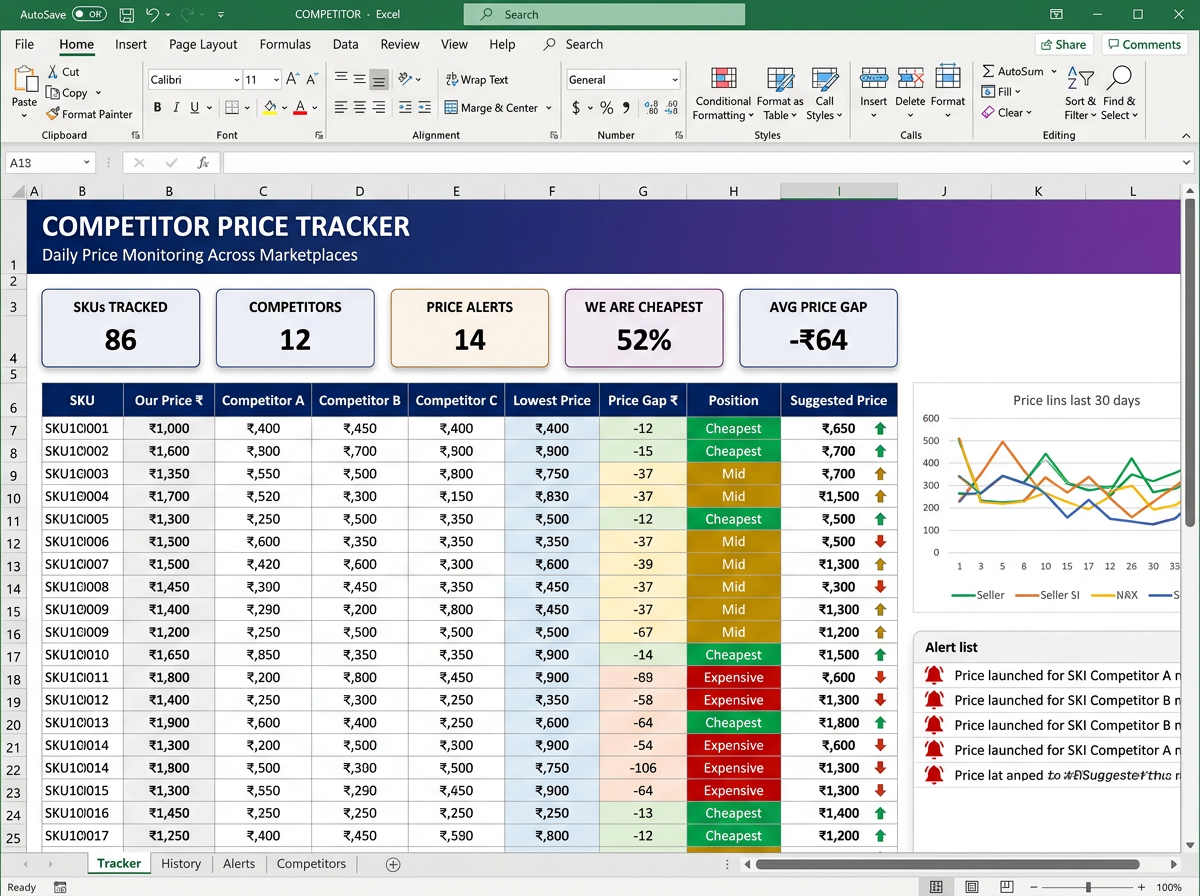Open the Data ribbon tab
1200x896 pixels.
346,44
